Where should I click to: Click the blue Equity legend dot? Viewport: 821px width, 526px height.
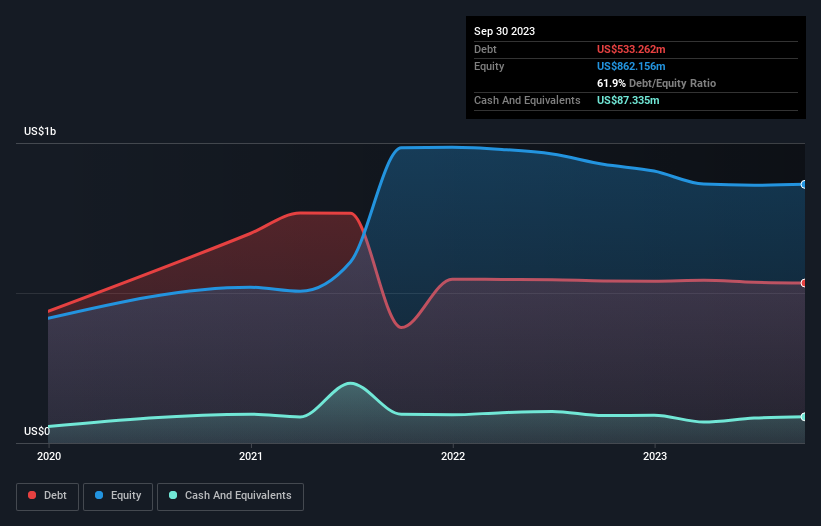tap(99, 495)
